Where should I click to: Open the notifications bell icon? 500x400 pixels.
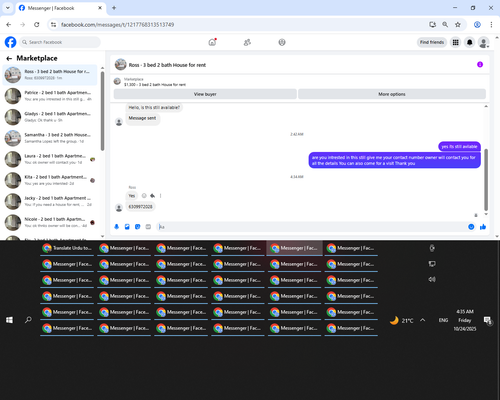point(469,42)
